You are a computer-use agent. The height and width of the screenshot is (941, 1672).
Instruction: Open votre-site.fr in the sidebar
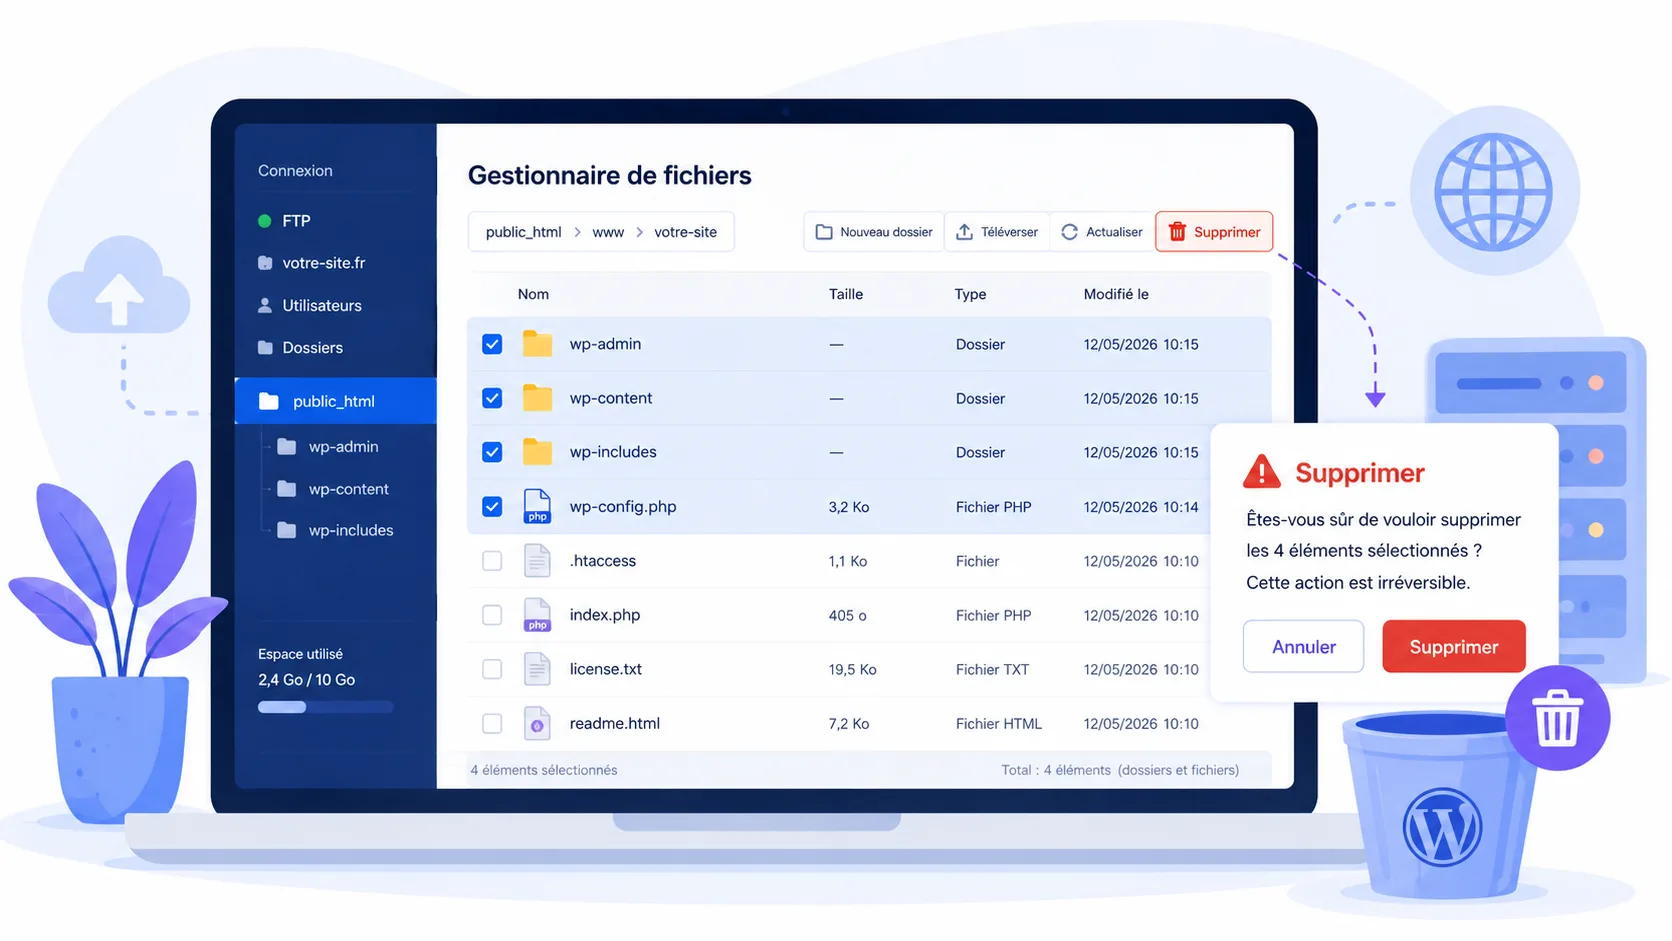[x=323, y=263]
